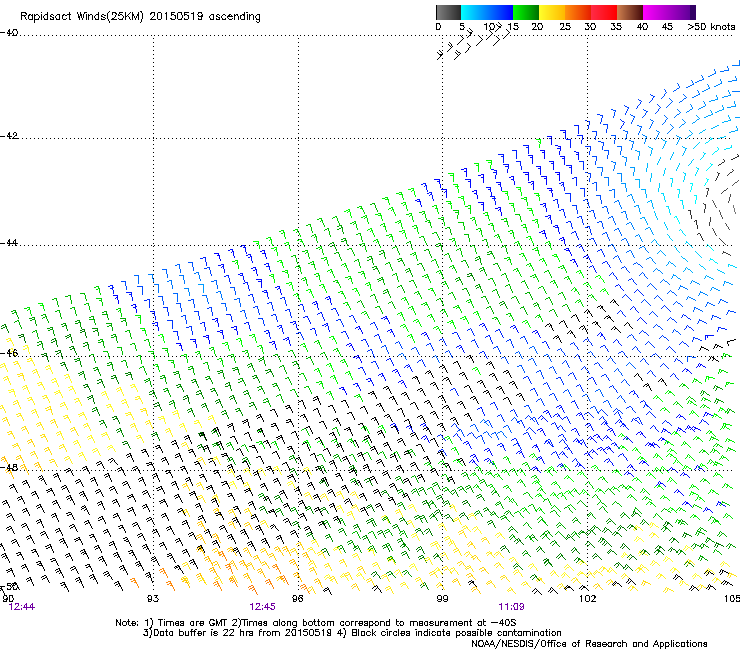Click the '102' longitude axis label
The image size is (740, 650).
click(587, 599)
